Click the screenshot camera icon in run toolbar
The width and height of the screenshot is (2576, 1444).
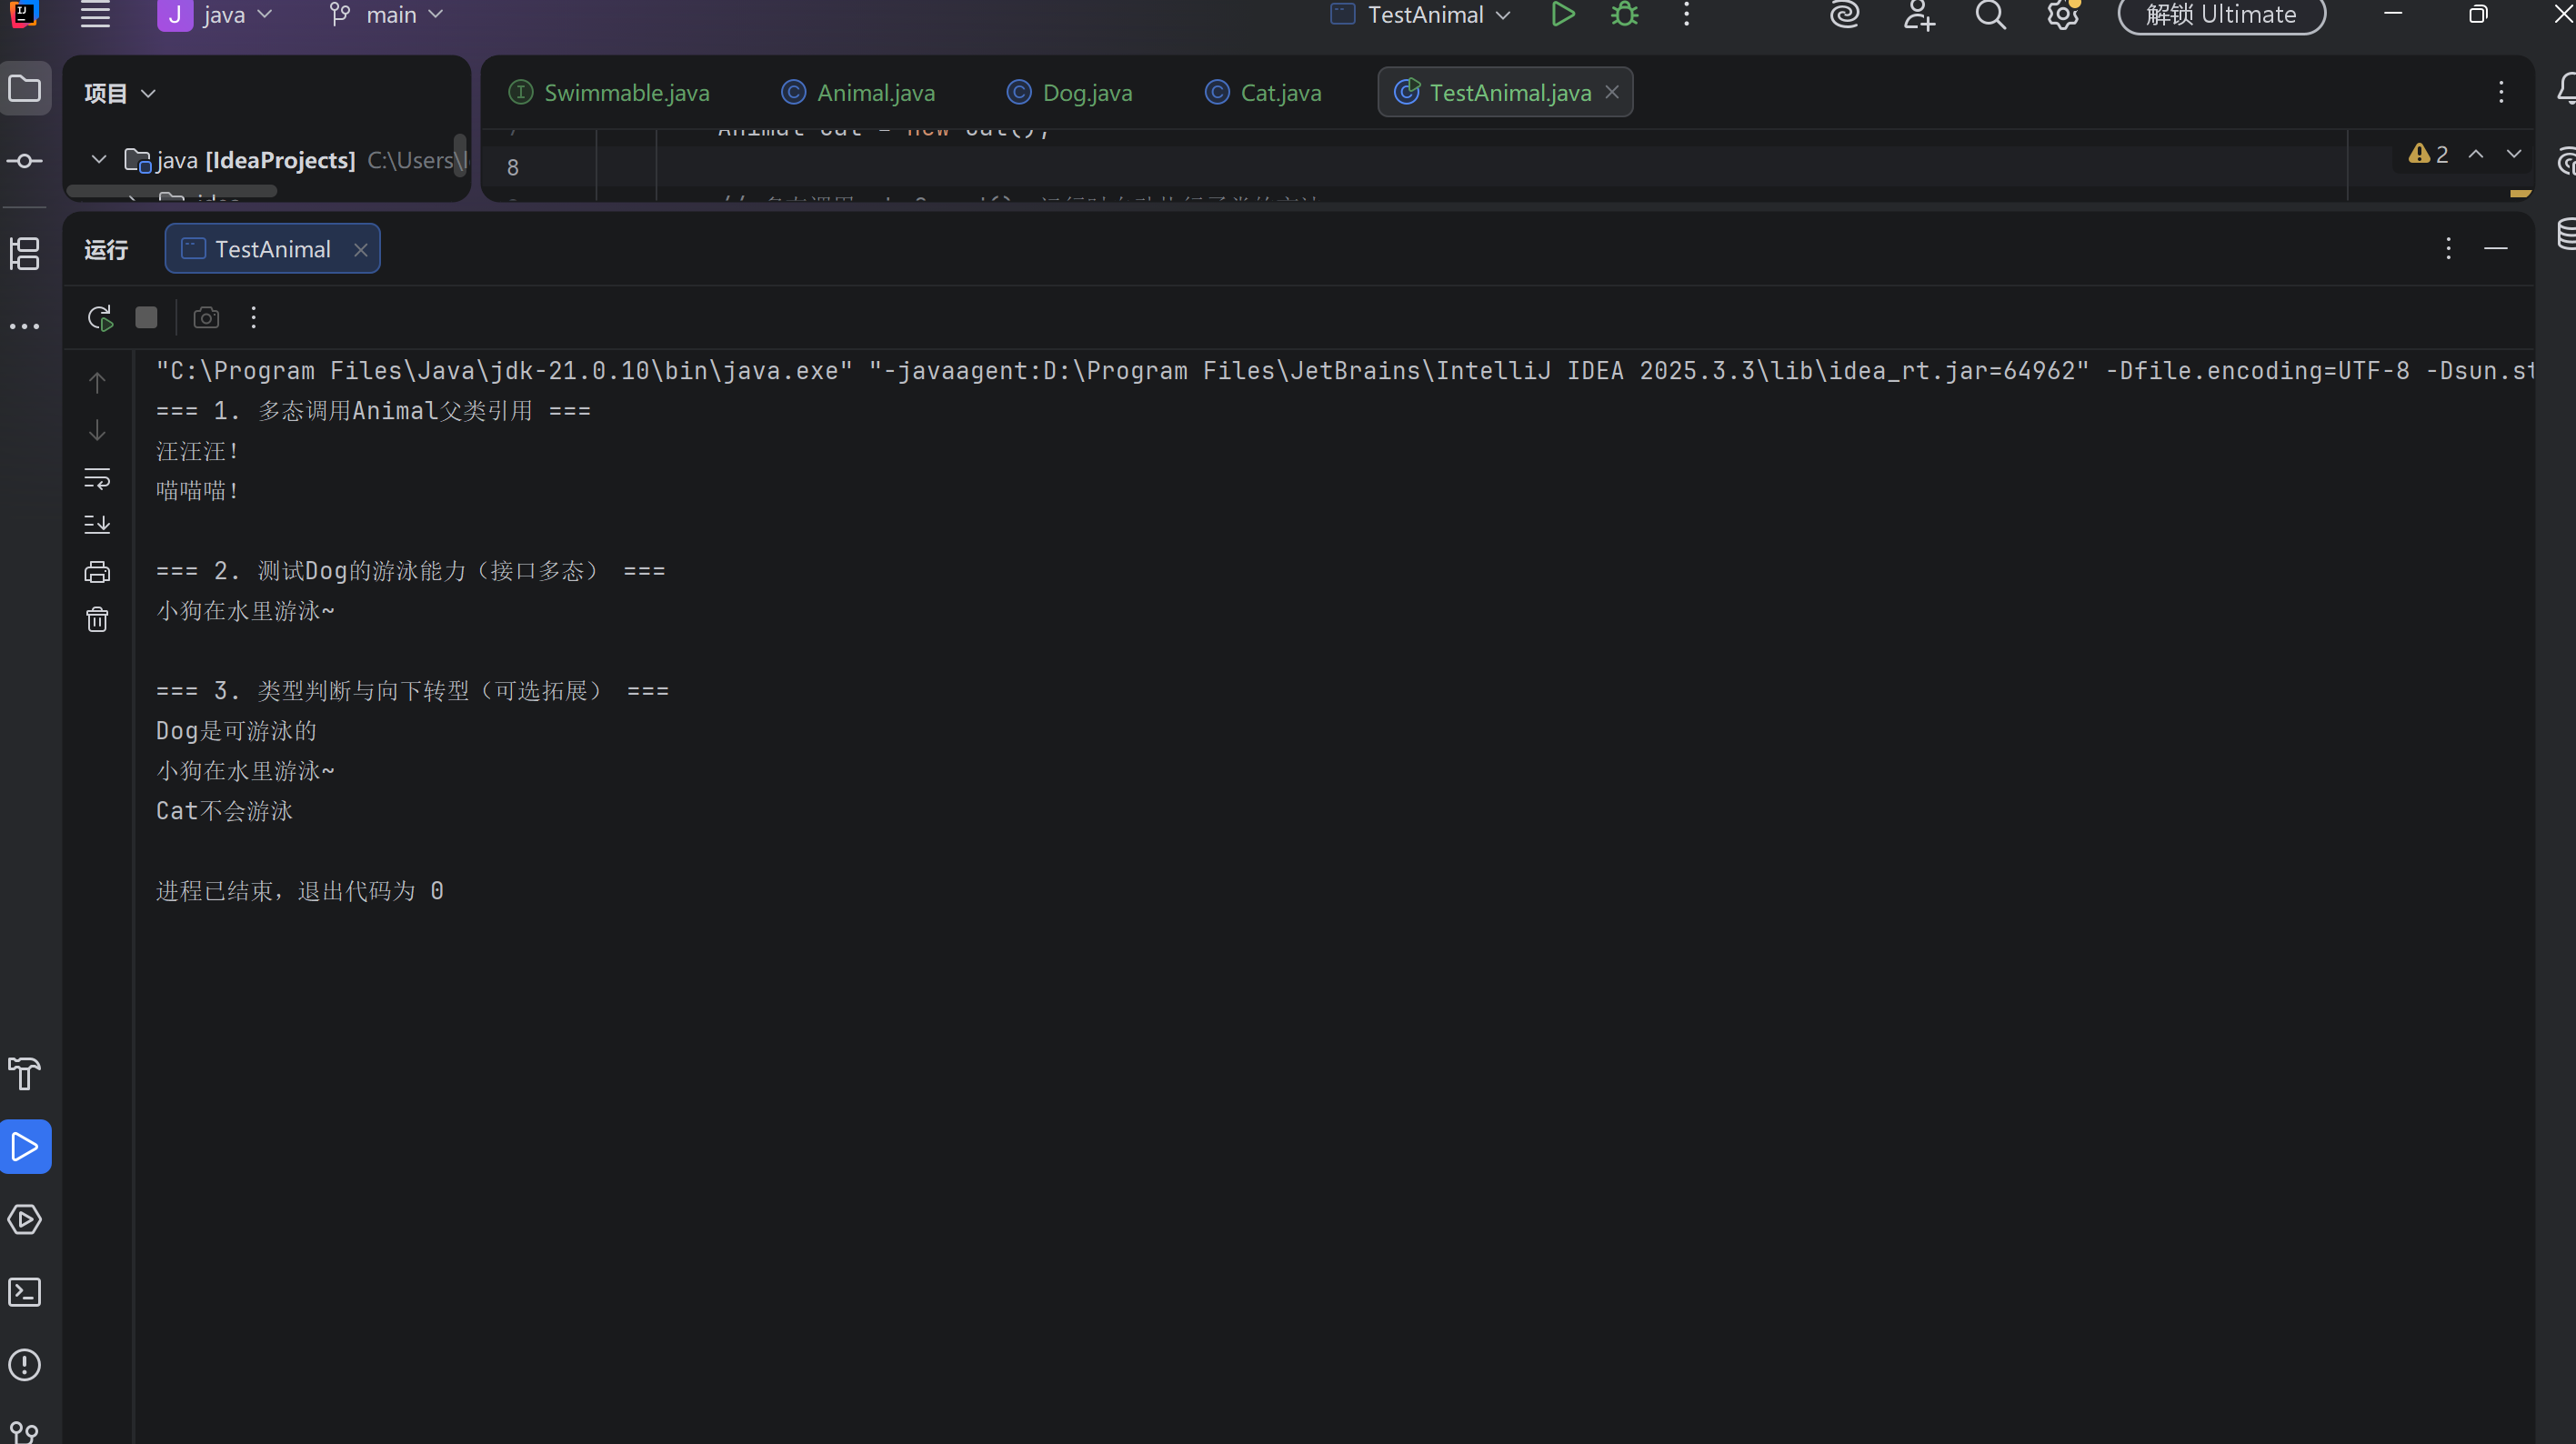click(x=206, y=318)
